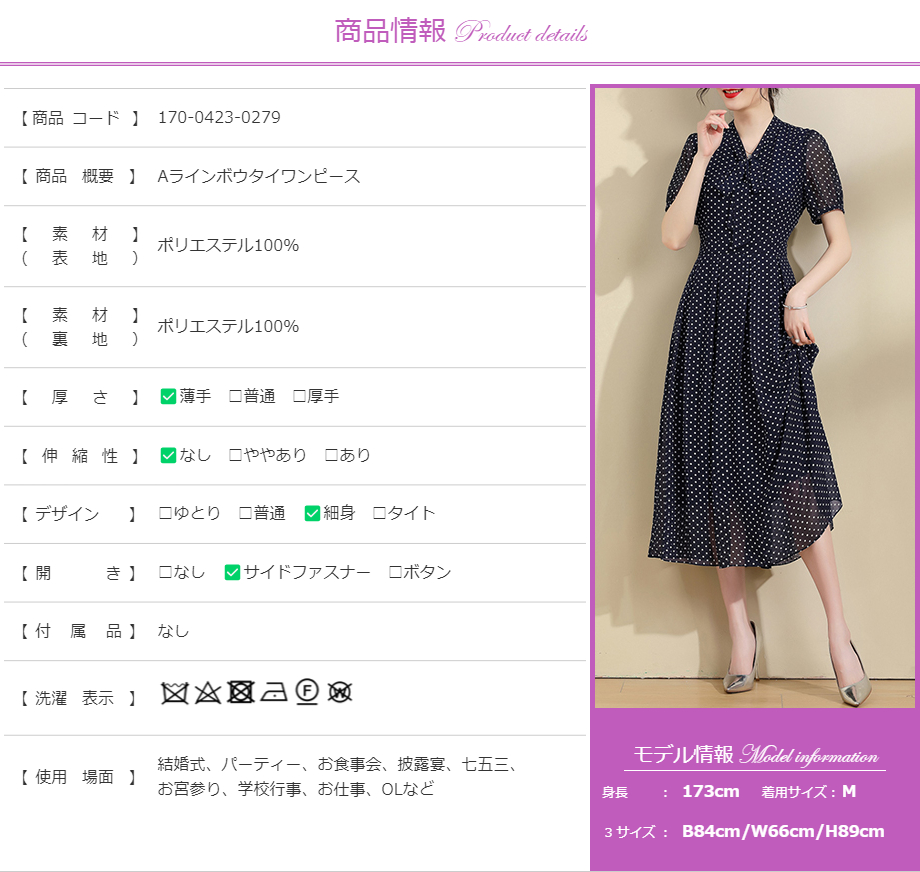Check the 厚手 thickness checkbox
This screenshot has width=920, height=872.
pos(299,396)
